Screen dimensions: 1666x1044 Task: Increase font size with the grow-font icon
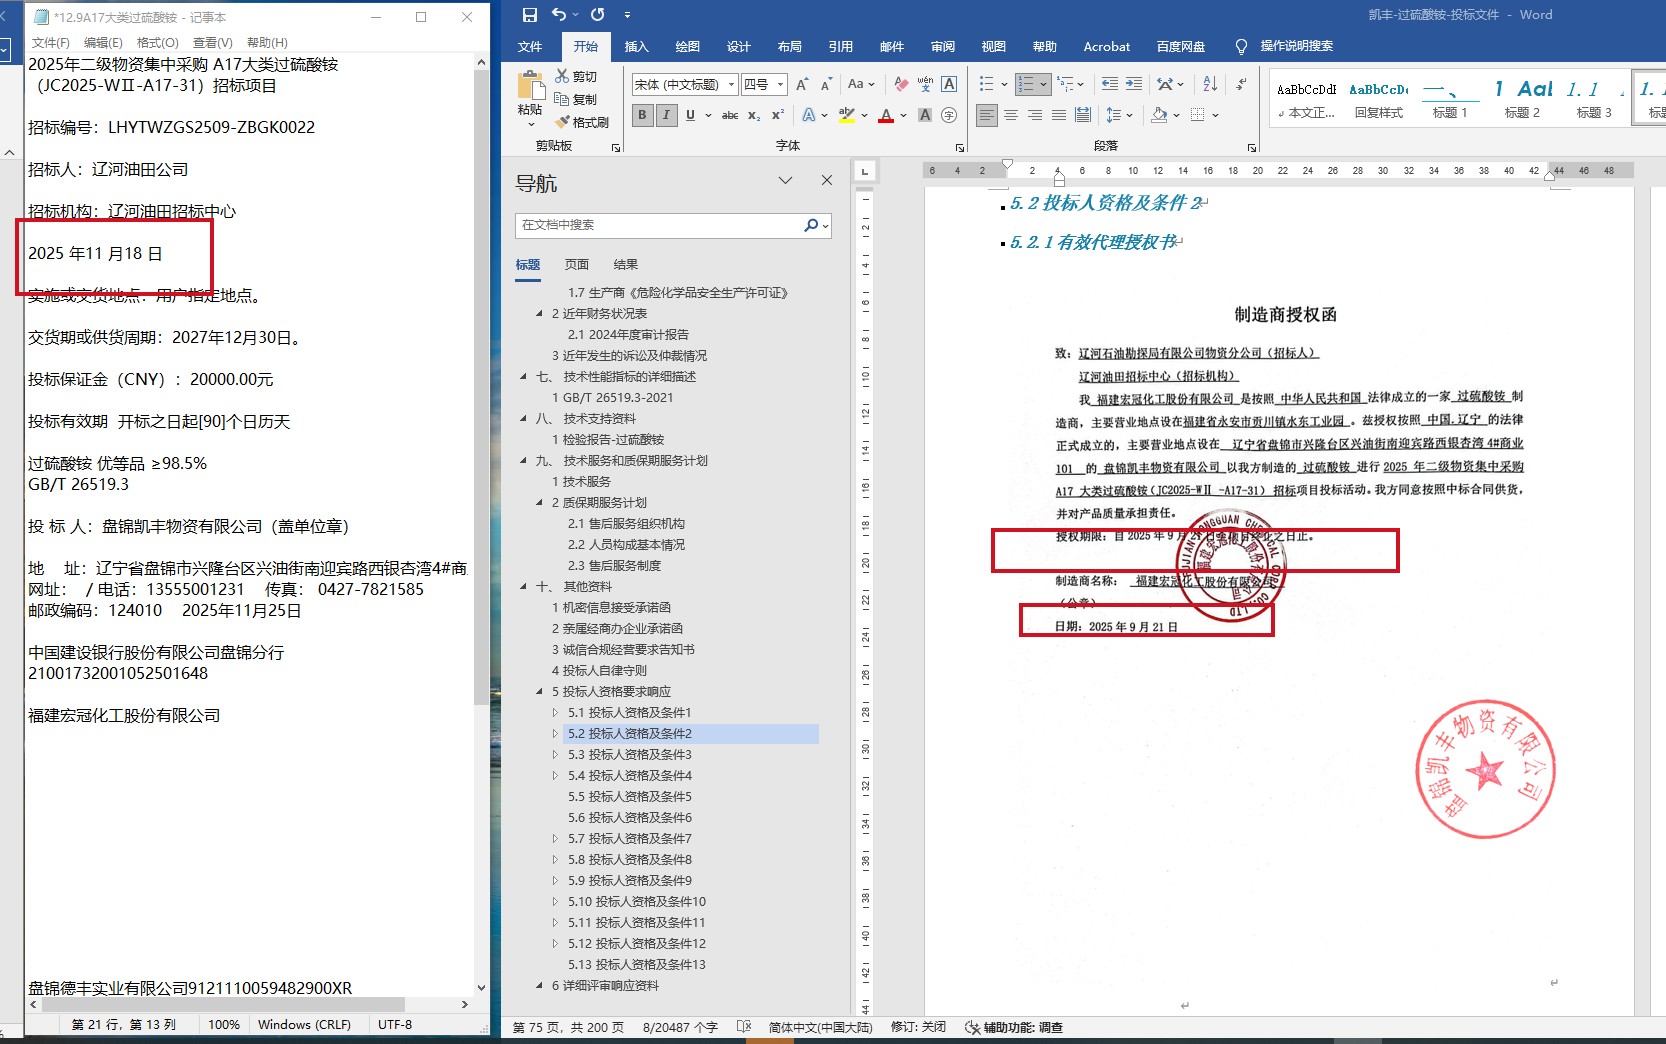[x=802, y=85]
